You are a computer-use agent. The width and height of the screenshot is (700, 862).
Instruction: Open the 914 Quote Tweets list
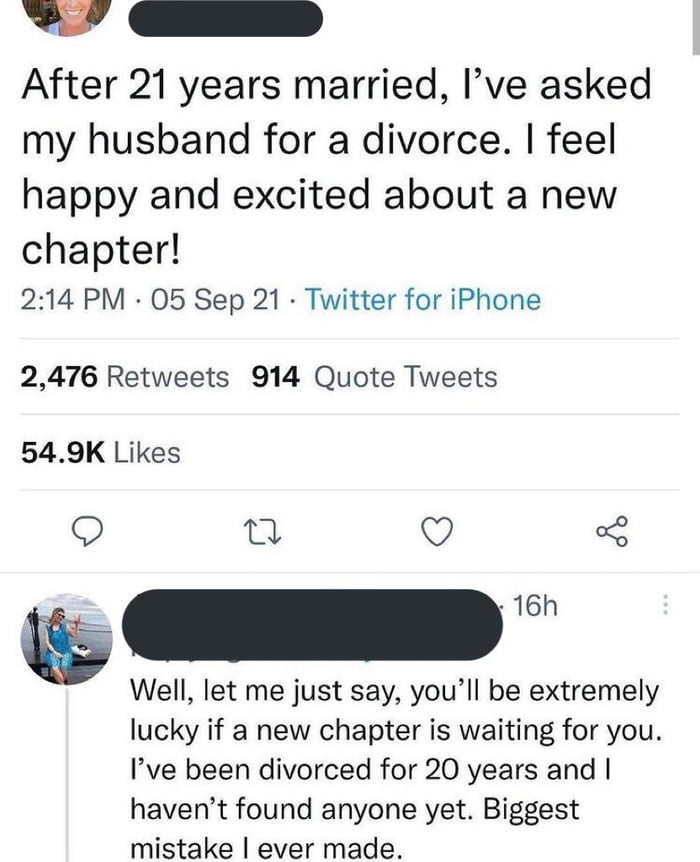coord(374,377)
